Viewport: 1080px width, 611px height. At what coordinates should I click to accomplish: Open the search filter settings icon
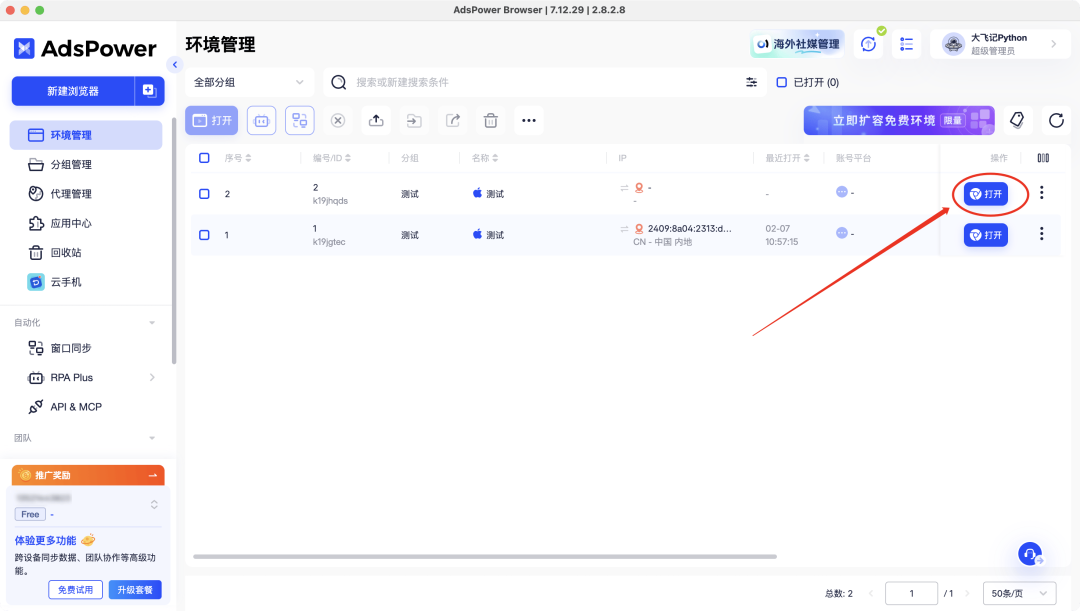tap(751, 82)
